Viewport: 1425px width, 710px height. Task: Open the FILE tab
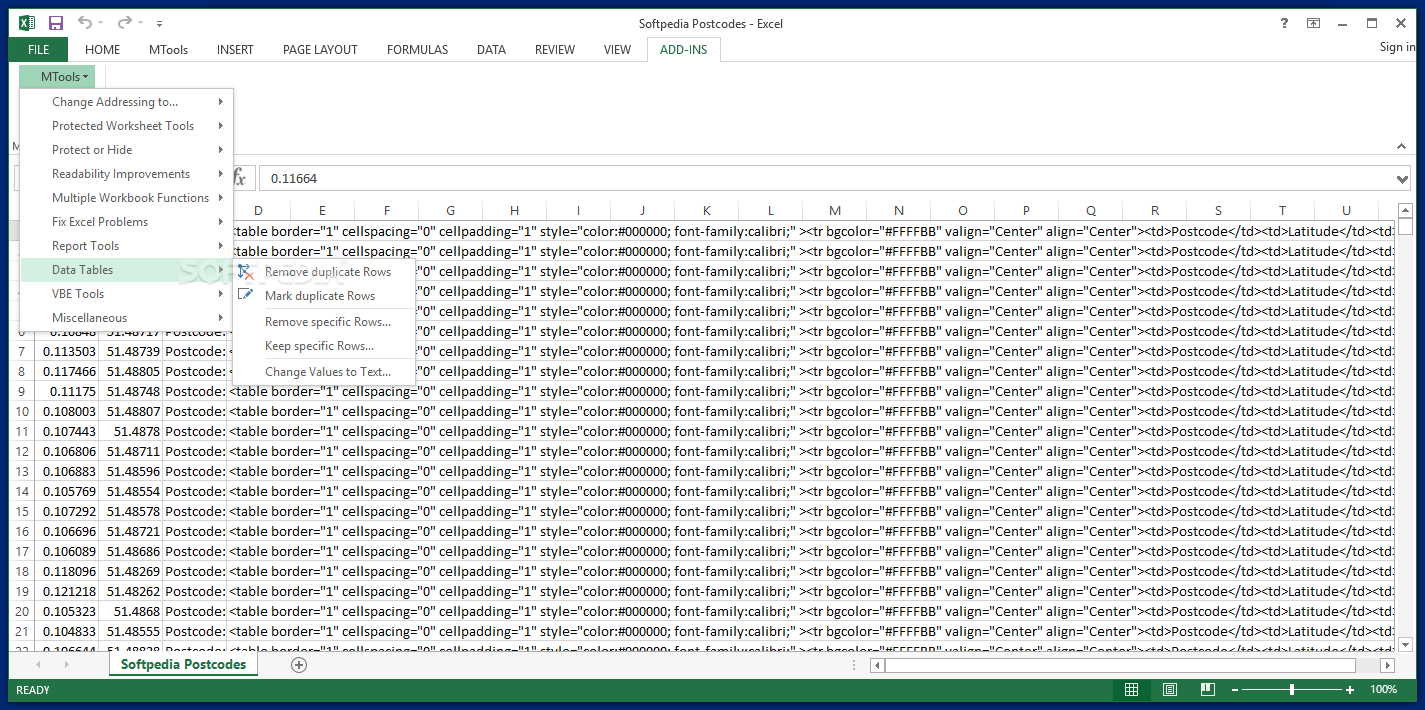pyautogui.click(x=39, y=50)
